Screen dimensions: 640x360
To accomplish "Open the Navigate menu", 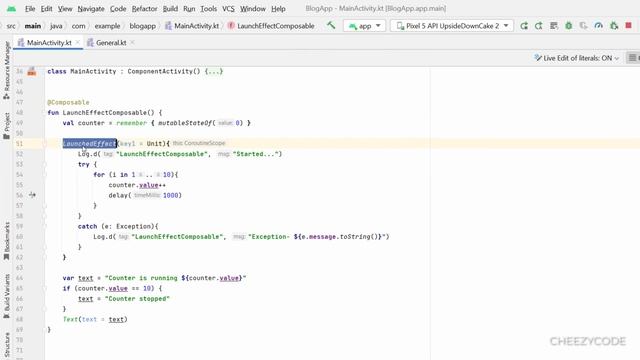I will [x=91, y=9].
